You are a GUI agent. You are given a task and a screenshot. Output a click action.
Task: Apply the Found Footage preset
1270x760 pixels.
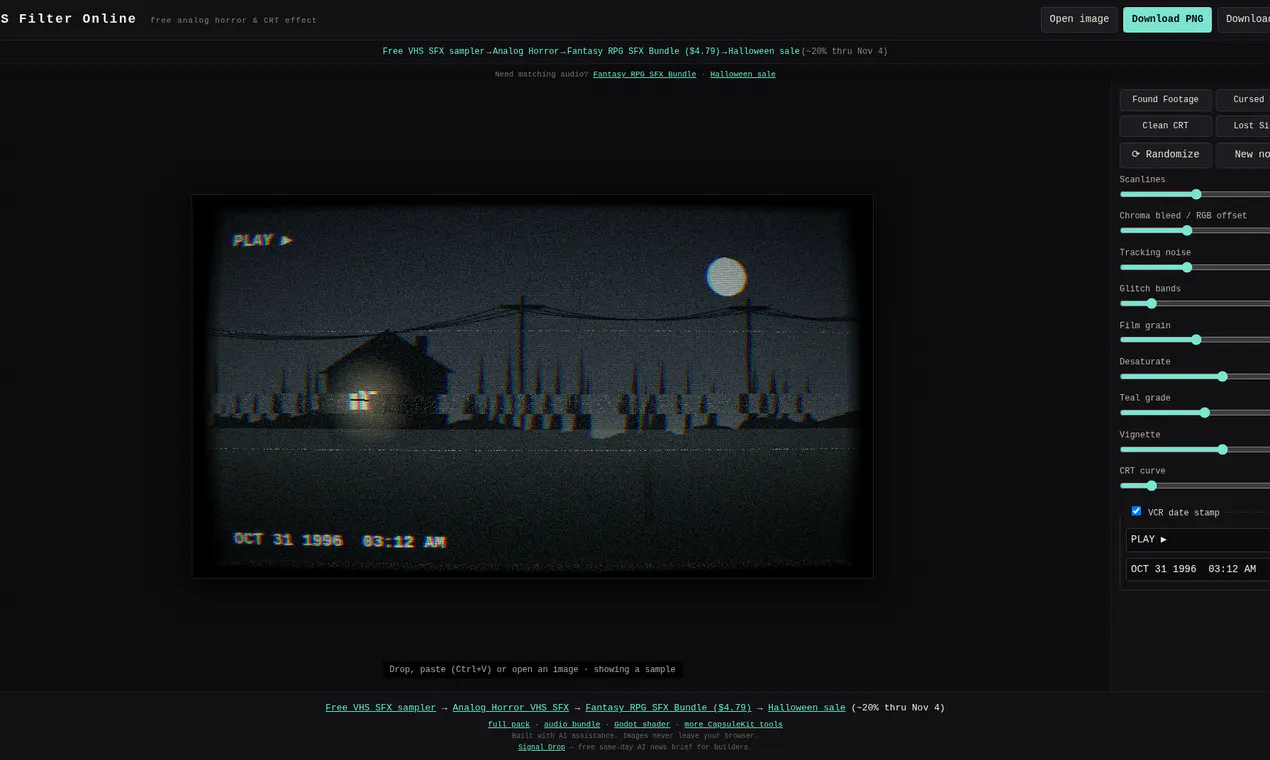[1165, 100]
